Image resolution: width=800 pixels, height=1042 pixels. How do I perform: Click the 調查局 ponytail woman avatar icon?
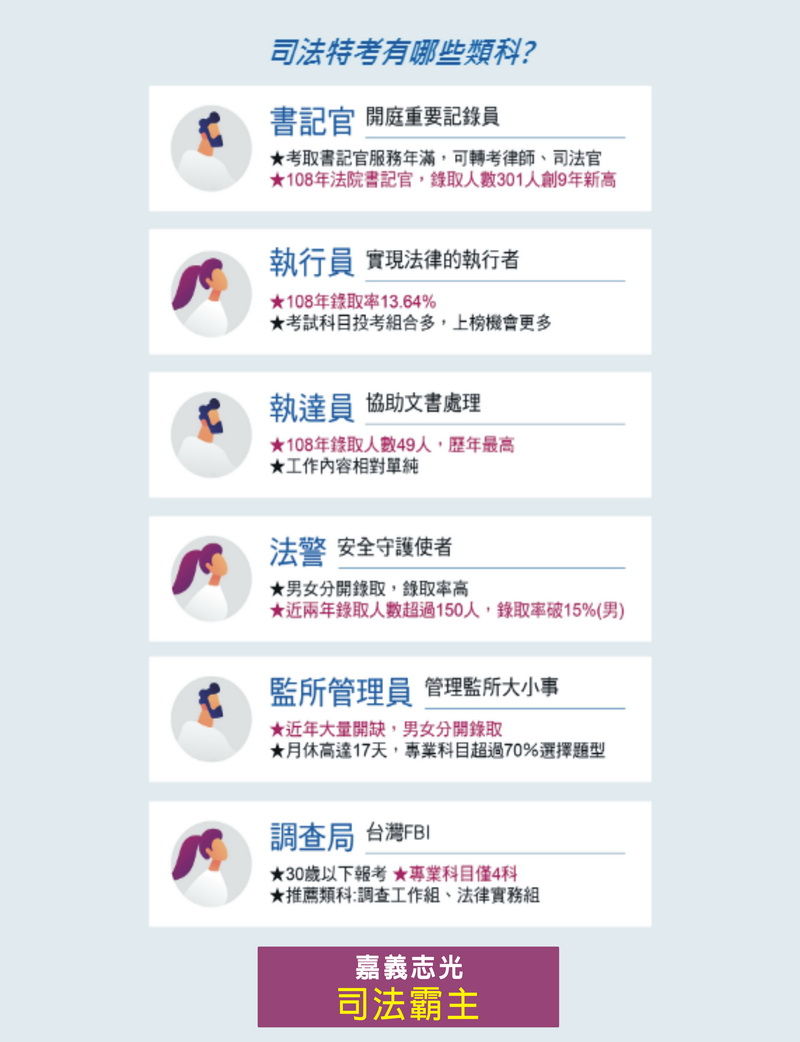[211, 863]
